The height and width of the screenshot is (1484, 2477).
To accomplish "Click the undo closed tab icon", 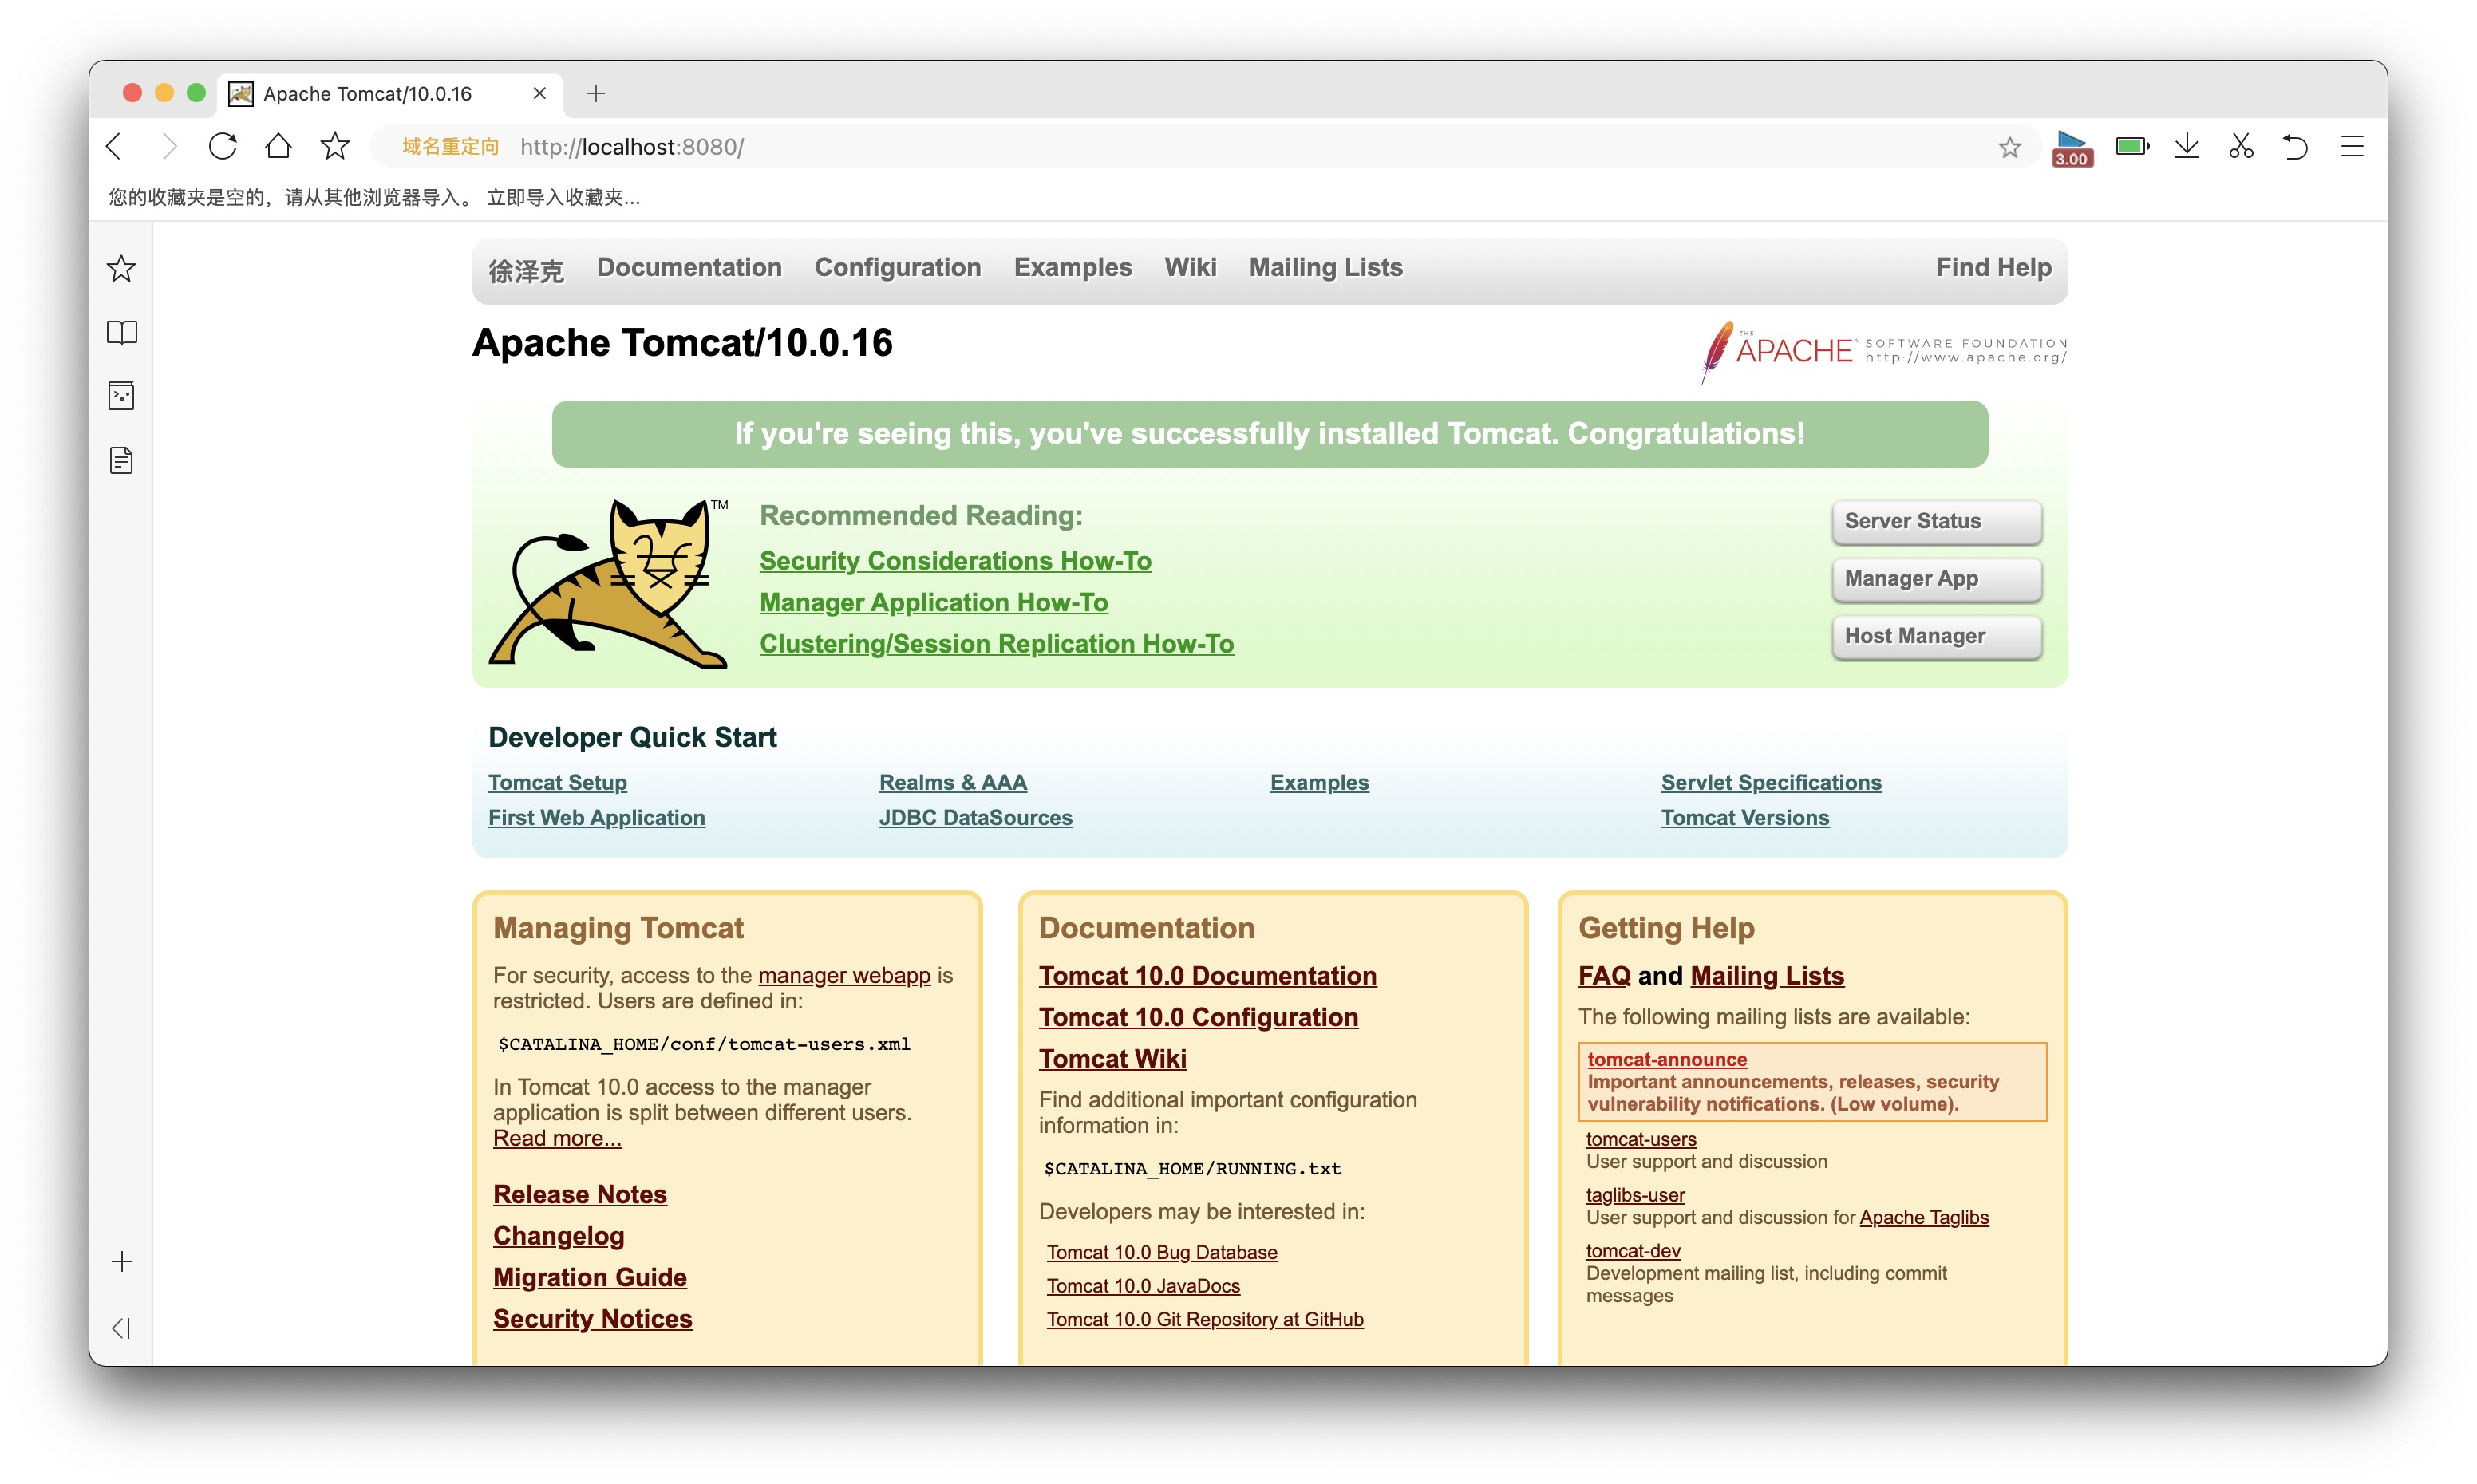I will (2295, 147).
